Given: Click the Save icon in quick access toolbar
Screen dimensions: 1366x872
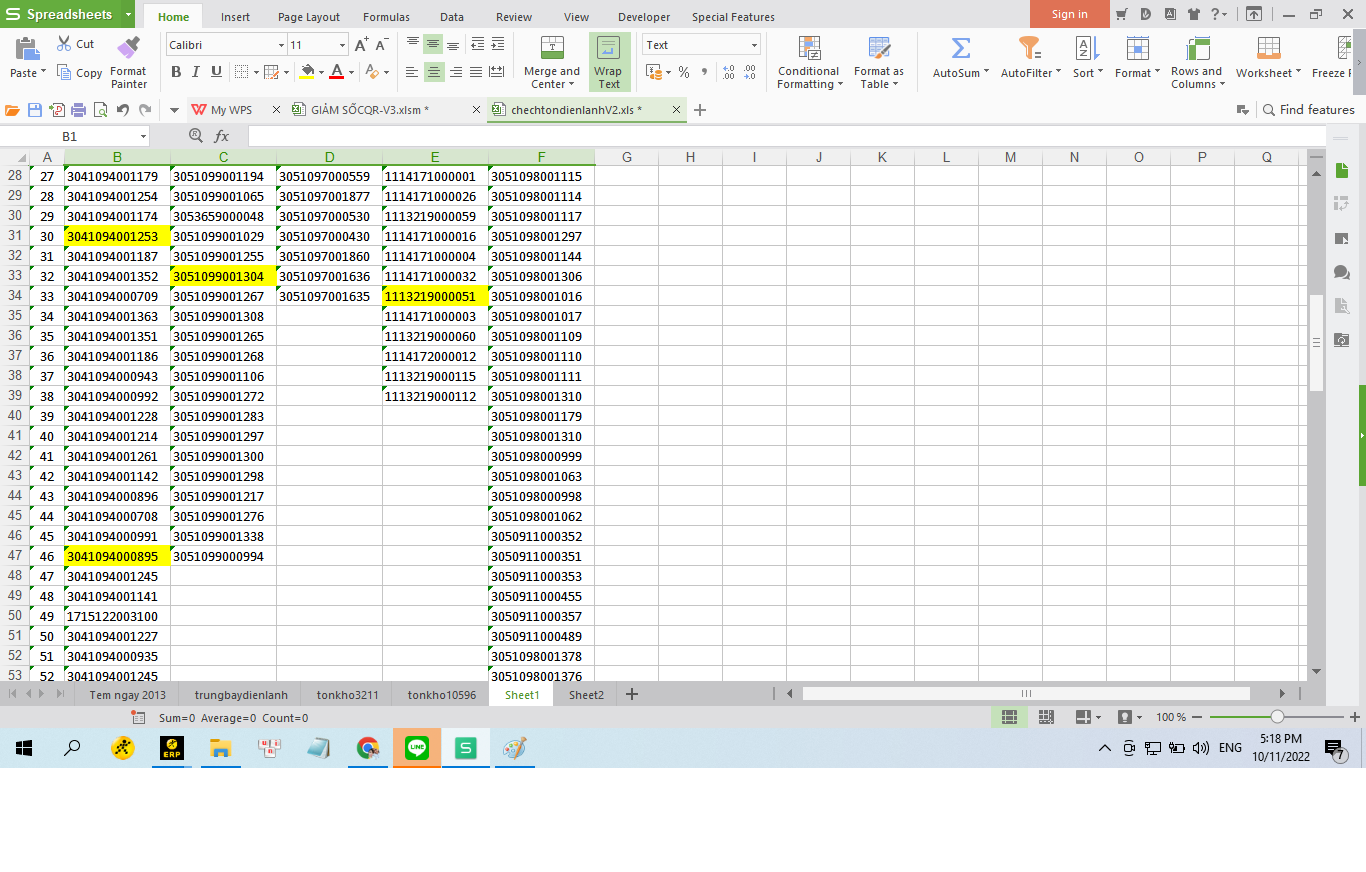Looking at the screenshot, I should pos(35,110).
